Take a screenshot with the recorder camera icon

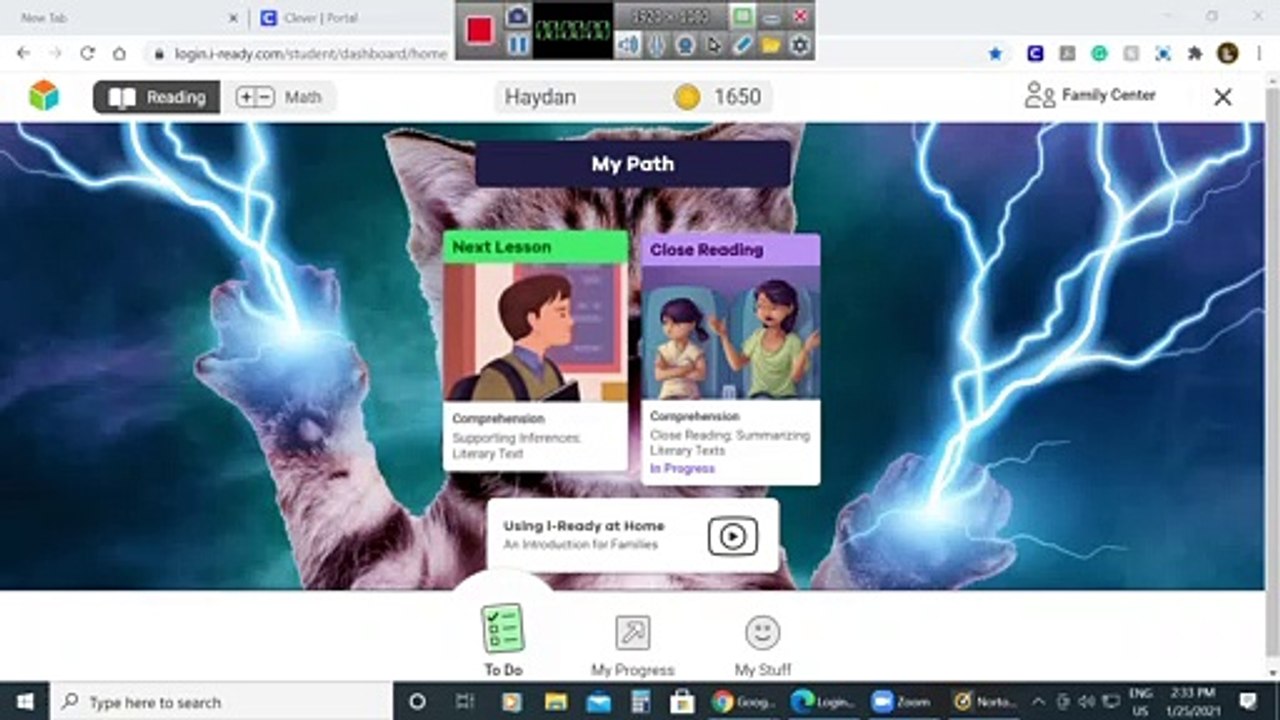click(517, 15)
